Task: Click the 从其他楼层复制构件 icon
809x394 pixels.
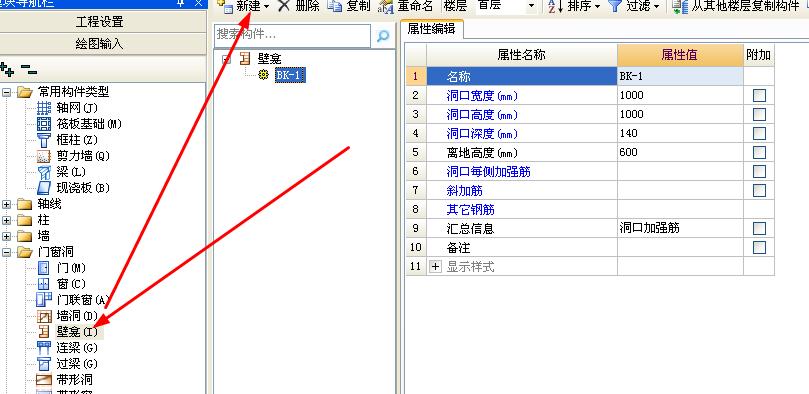Action: [x=681, y=6]
